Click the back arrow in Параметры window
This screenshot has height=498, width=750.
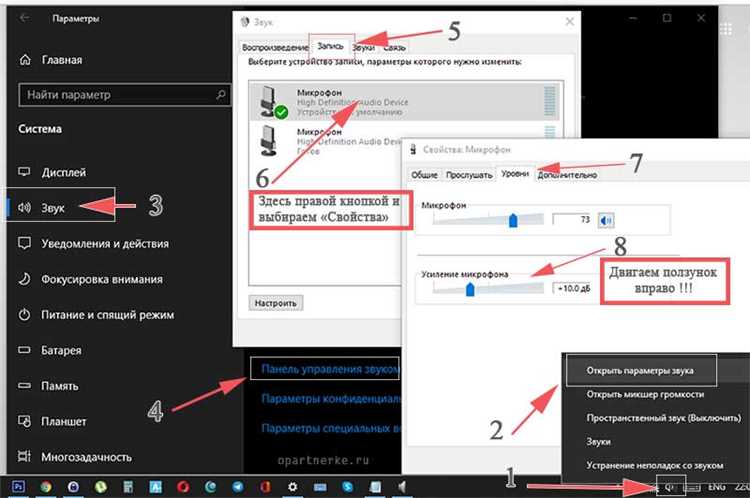click(x=24, y=18)
